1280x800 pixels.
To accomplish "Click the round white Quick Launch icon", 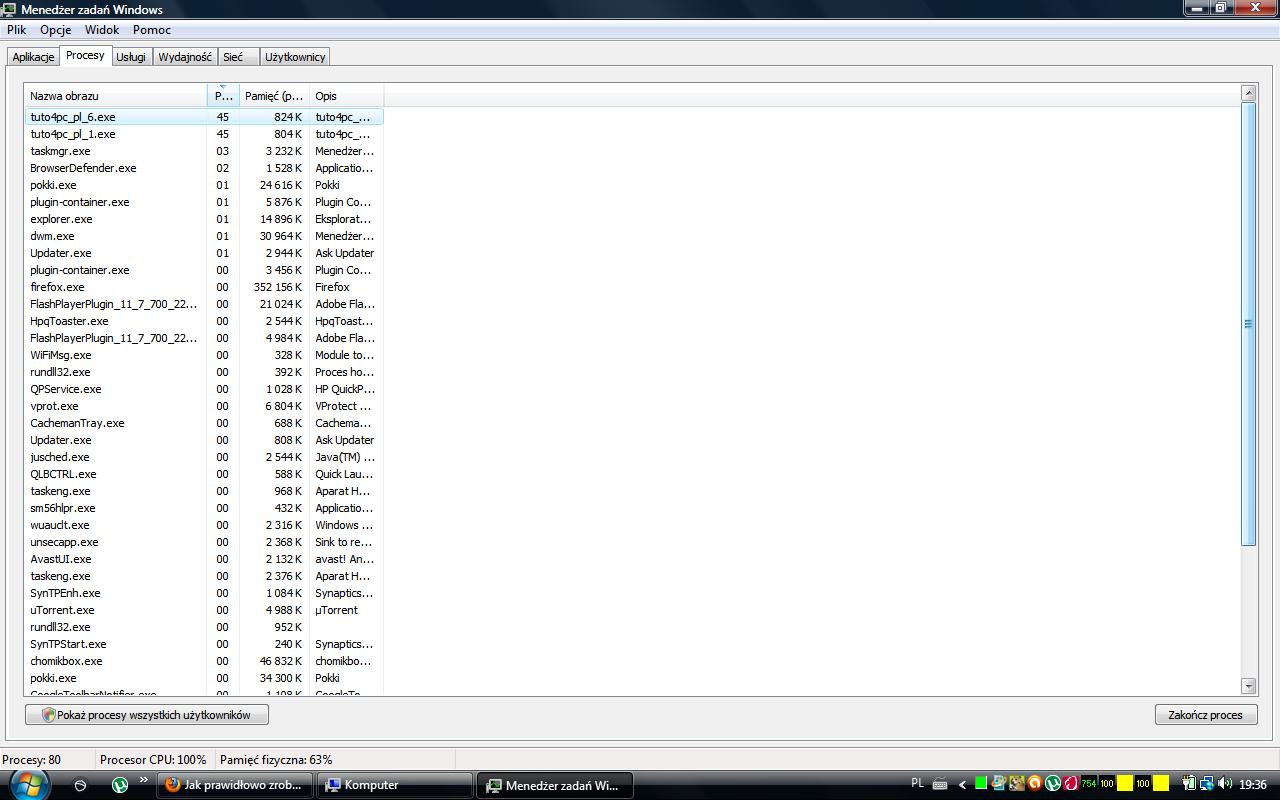I will coord(81,785).
